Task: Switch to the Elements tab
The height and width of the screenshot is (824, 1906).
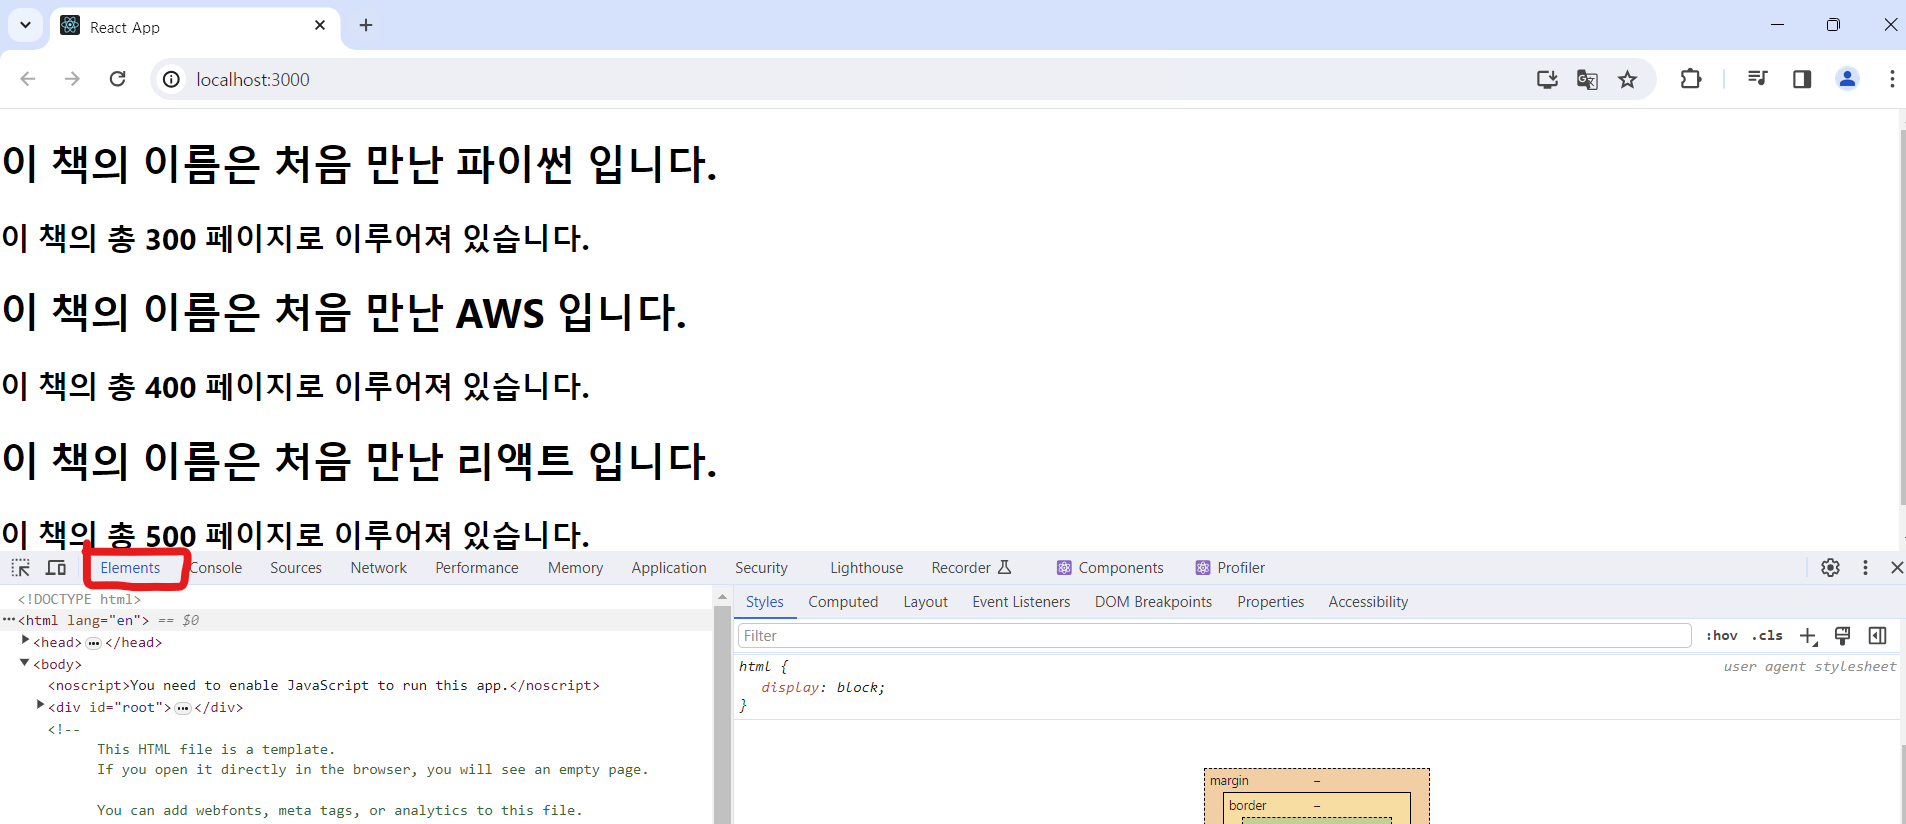Action: (130, 568)
